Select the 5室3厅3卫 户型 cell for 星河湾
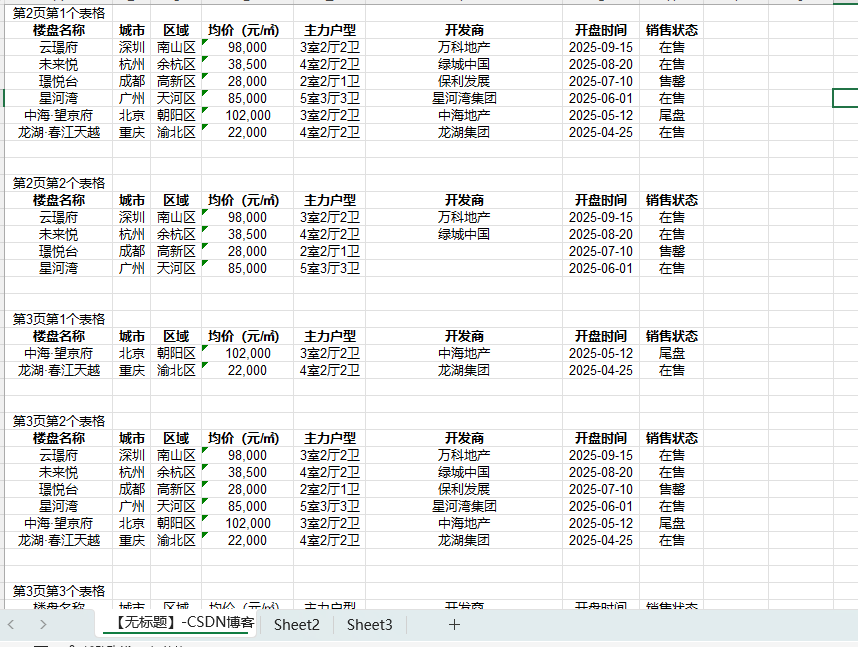This screenshot has width=858, height=647. point(328,98)
